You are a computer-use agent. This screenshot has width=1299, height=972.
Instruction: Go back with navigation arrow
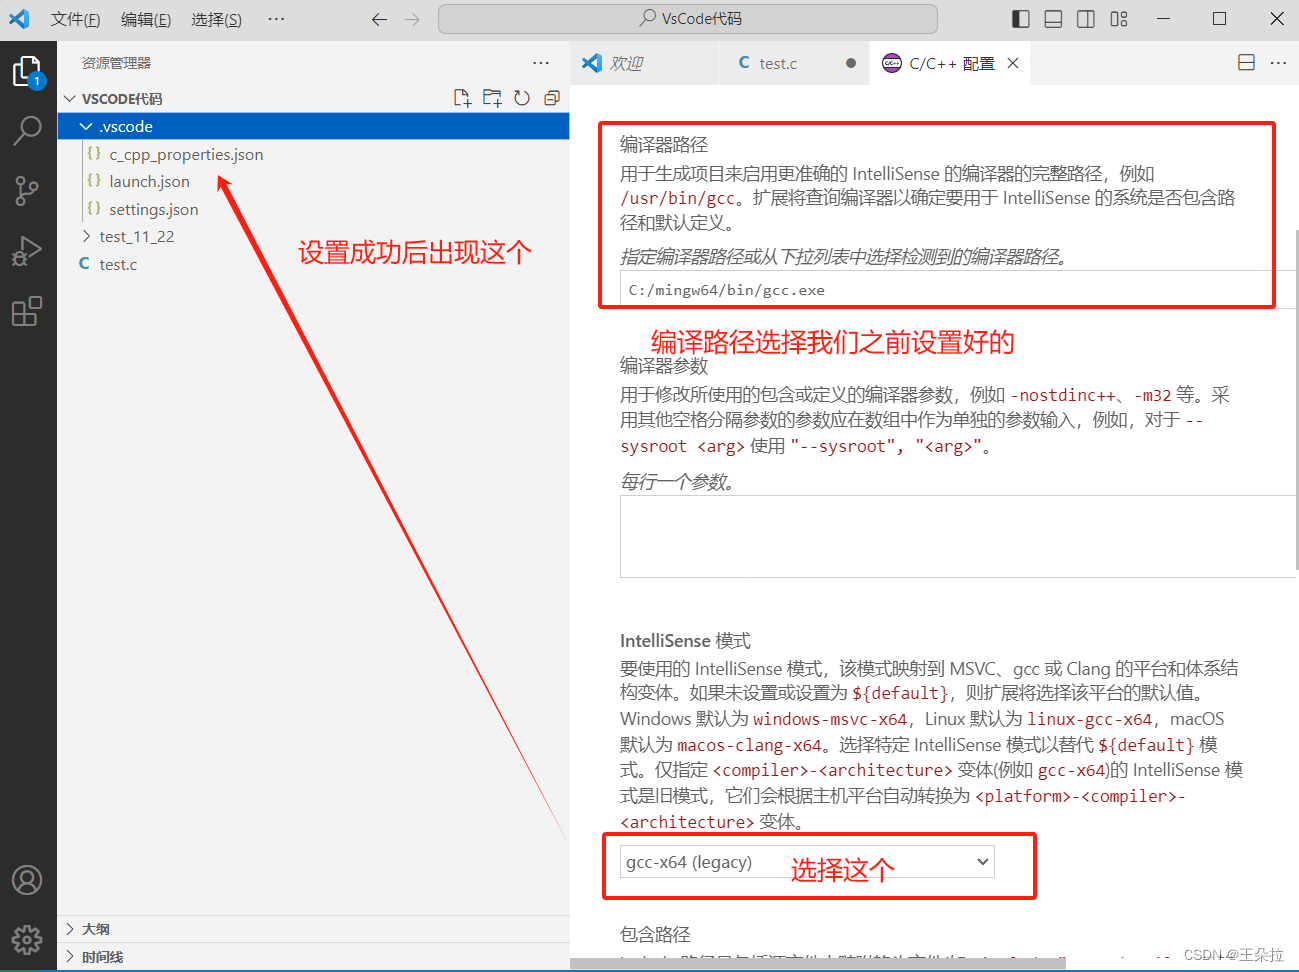(379, 19)
